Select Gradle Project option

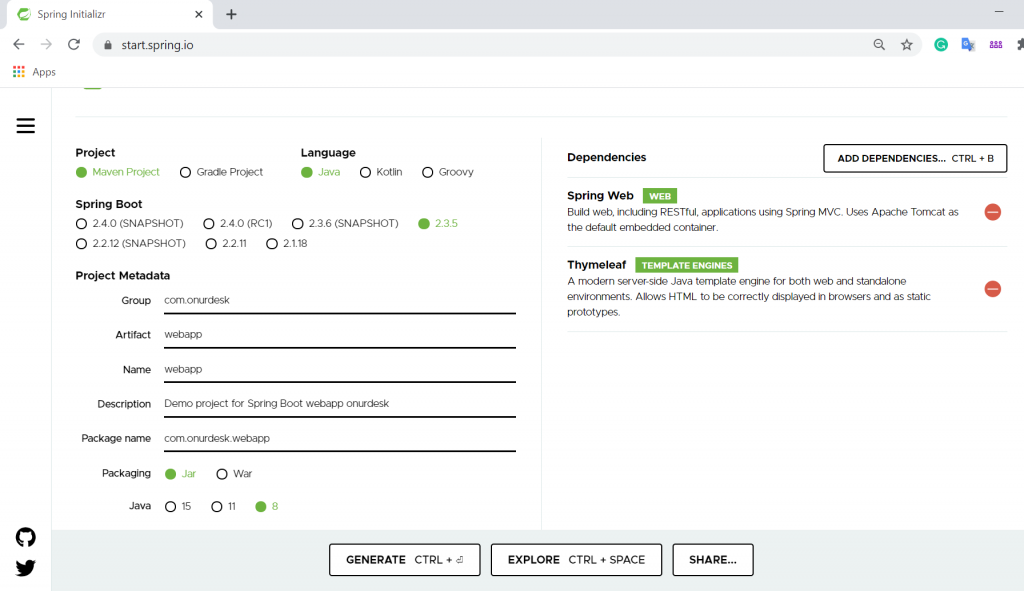click(x=221, y=172)
